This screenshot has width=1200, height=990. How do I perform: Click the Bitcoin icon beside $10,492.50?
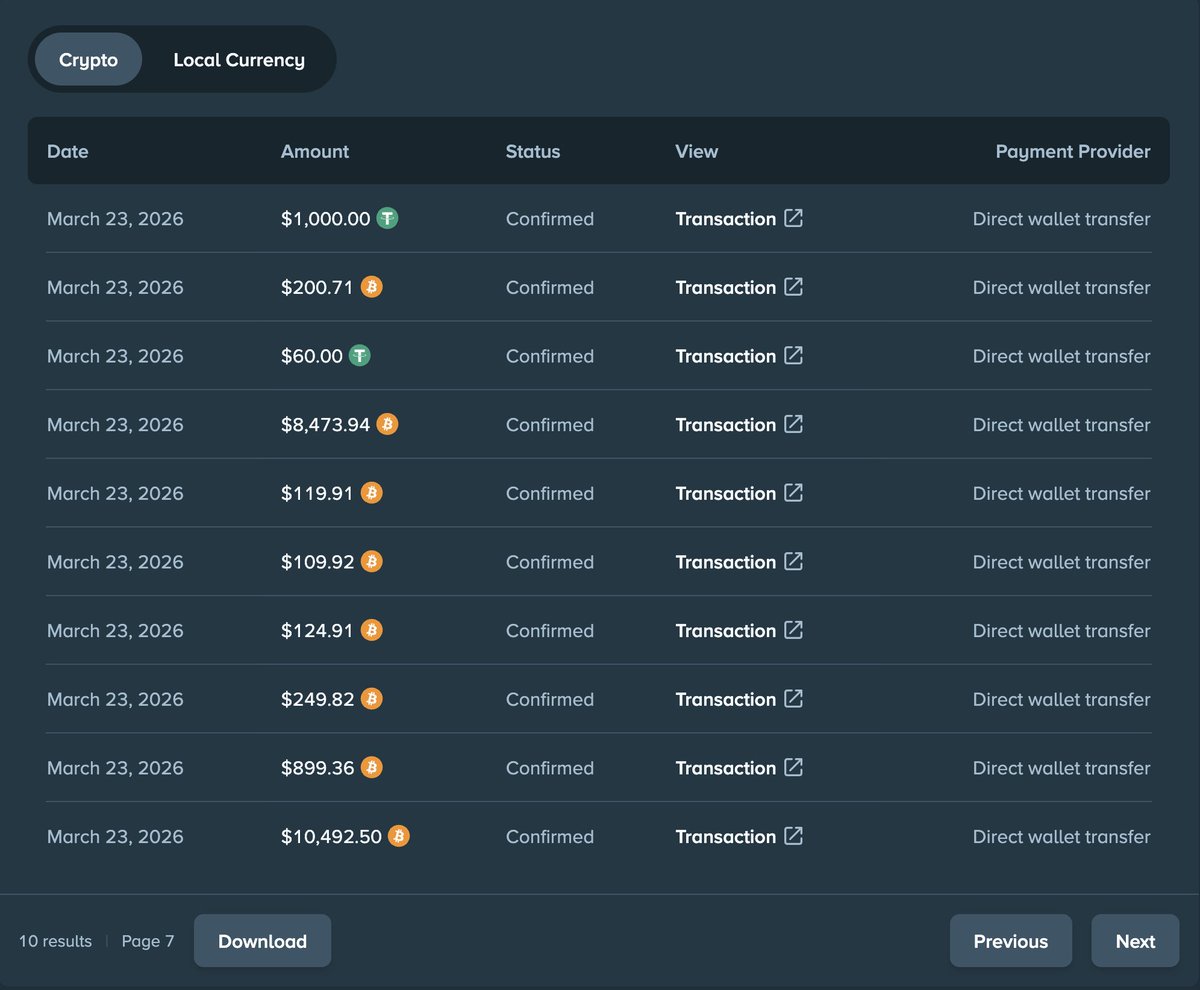click(398, 836)
